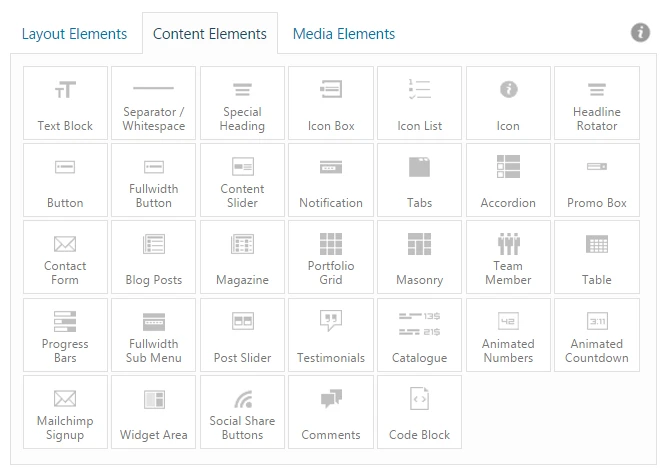665x469 pixels.
Task: Insert a Separator / Whitespace element
Action: 153,103
